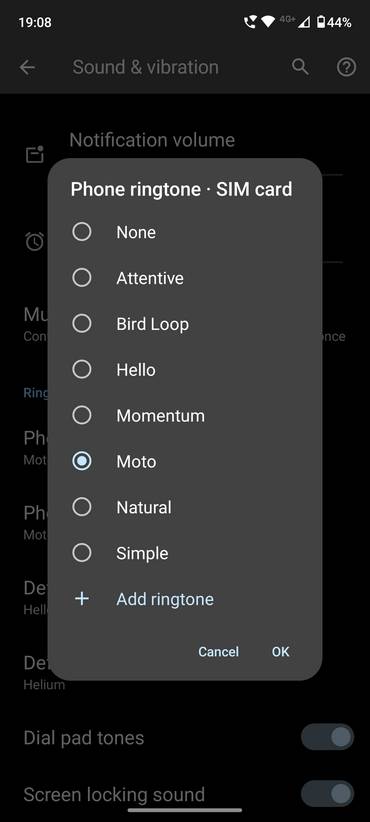The width and height of the screenshot is (370, 822).
Task: Cancel the ringtone dialog
Action: pyautogui.click(x=219, y=652)
